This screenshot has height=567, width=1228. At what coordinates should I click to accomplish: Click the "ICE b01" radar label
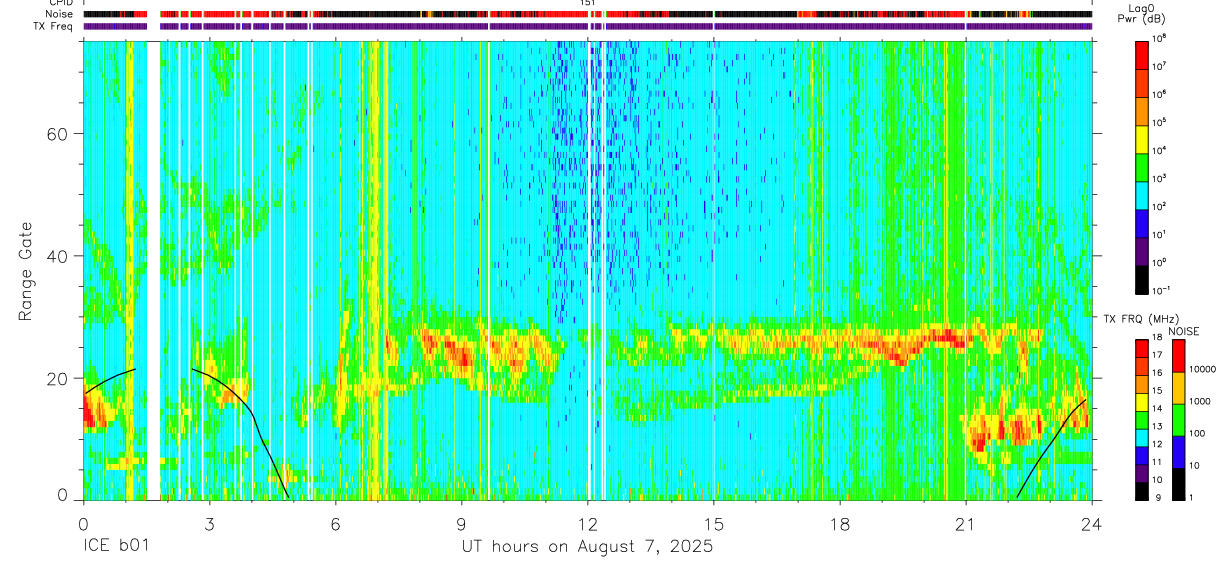point(115,547)
